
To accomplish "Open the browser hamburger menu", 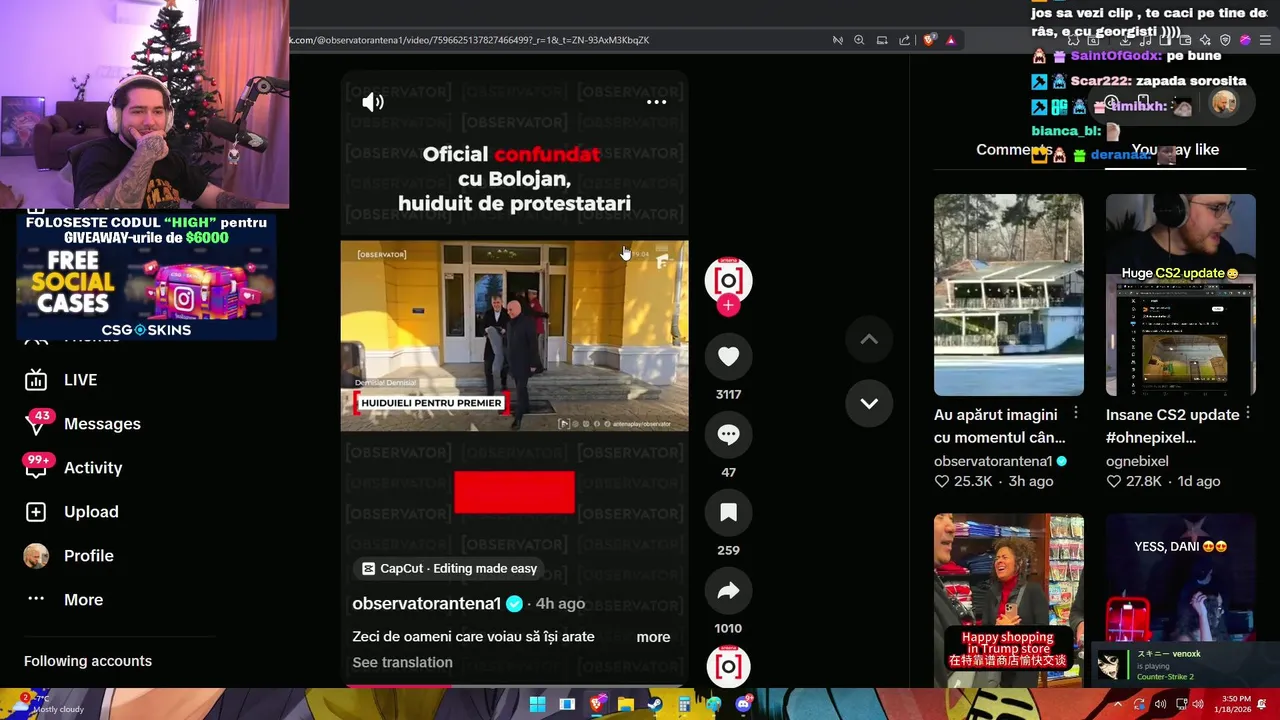I will pyautogui.click(x=1265, y=40).
